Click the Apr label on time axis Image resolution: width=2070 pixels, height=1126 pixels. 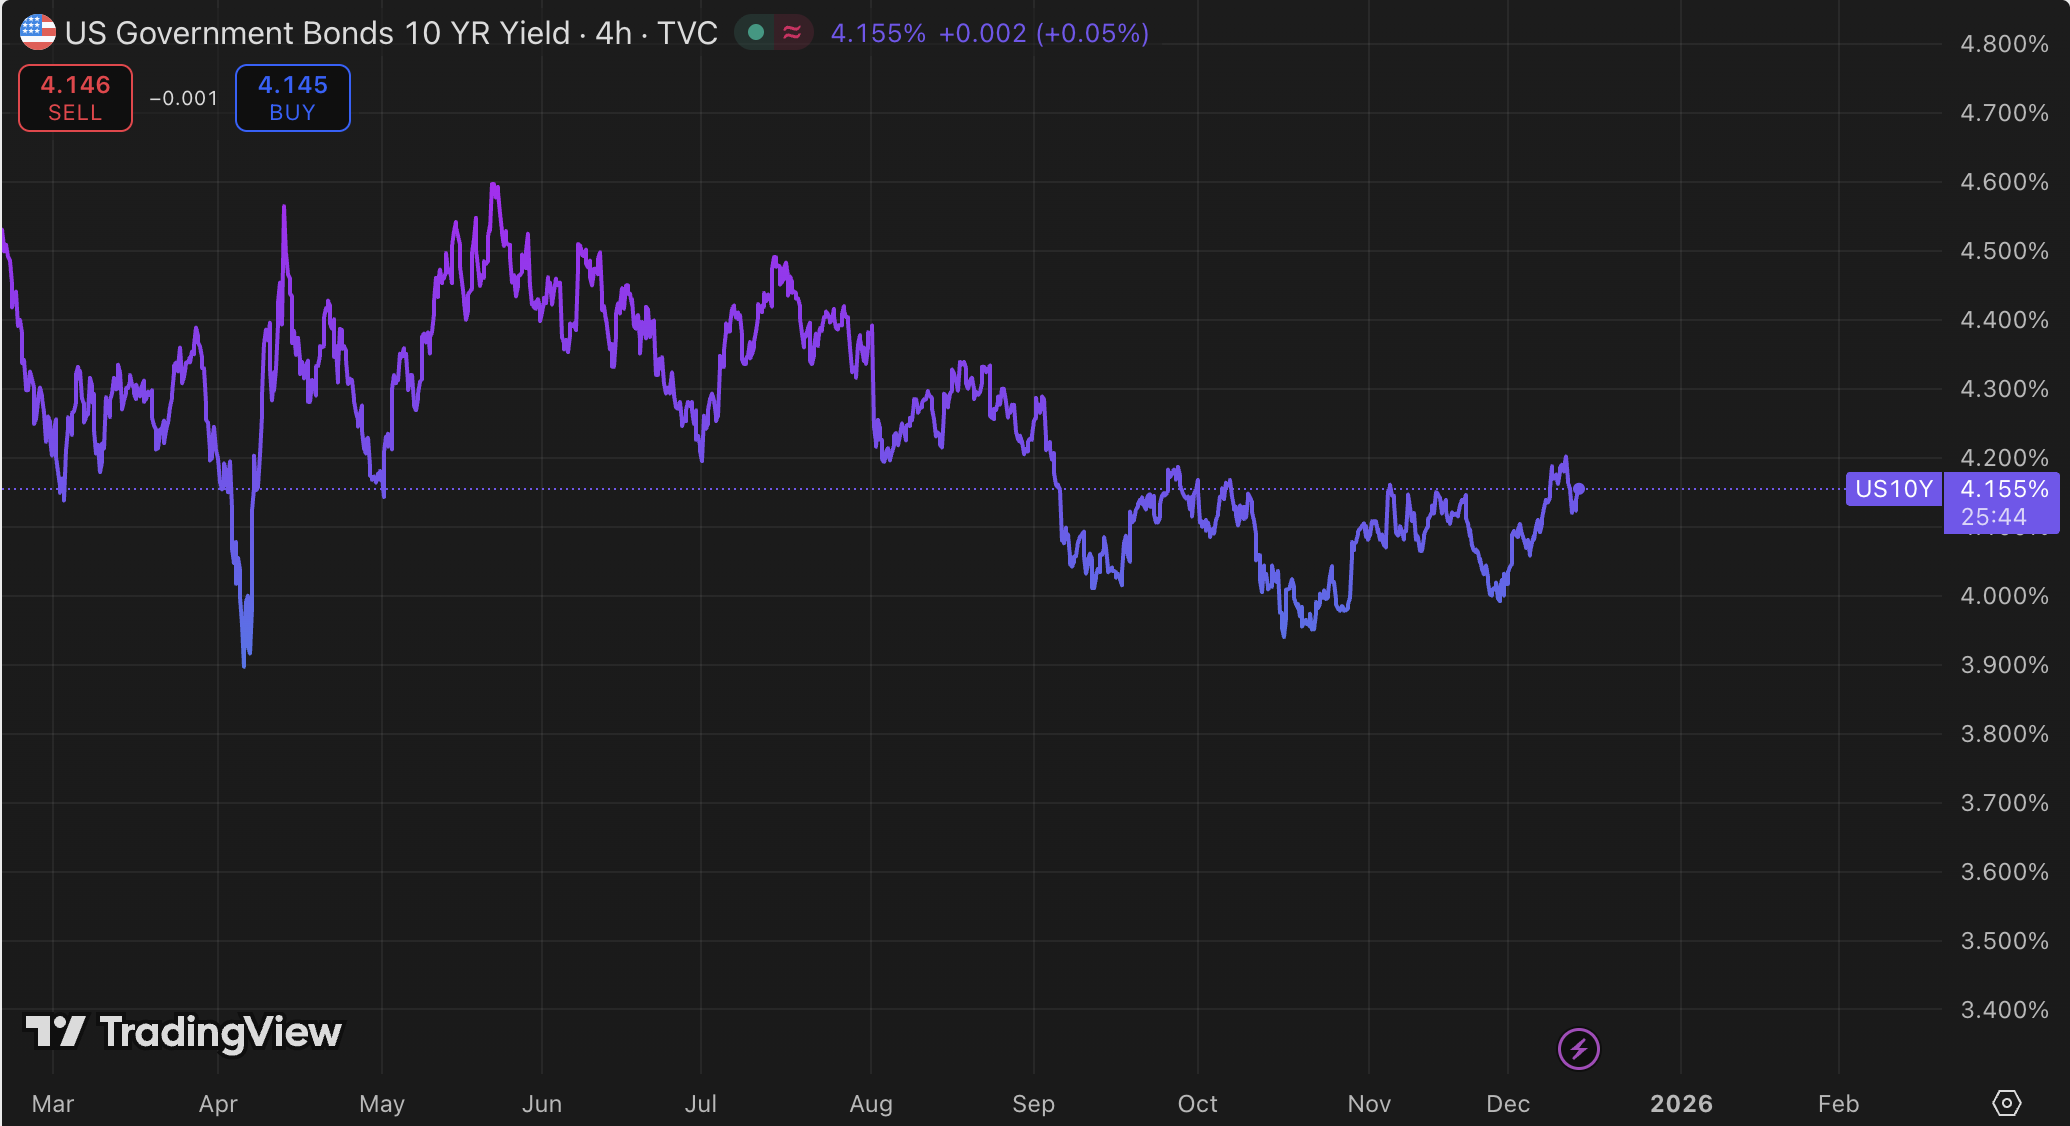[218, 1104]
